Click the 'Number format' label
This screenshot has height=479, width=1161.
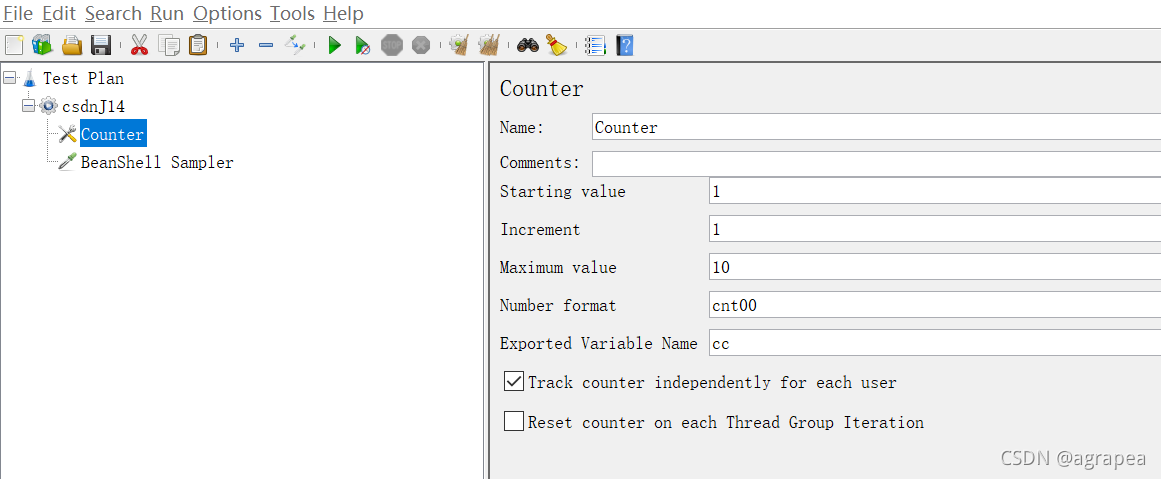[558, 304]
